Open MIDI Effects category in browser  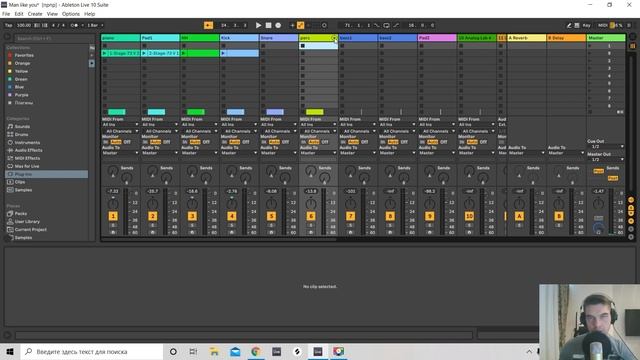tap(27, 158)
